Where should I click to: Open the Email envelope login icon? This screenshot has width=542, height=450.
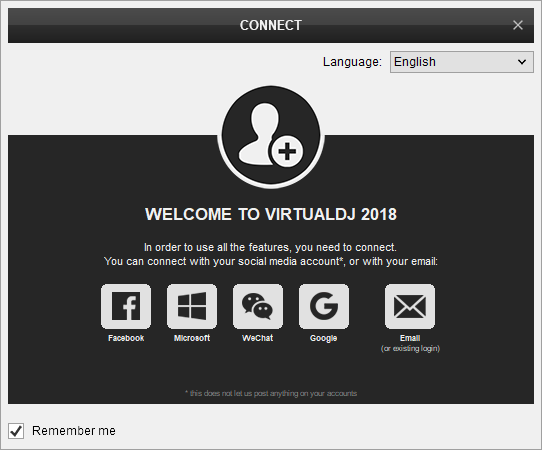[x=410, y=306]
